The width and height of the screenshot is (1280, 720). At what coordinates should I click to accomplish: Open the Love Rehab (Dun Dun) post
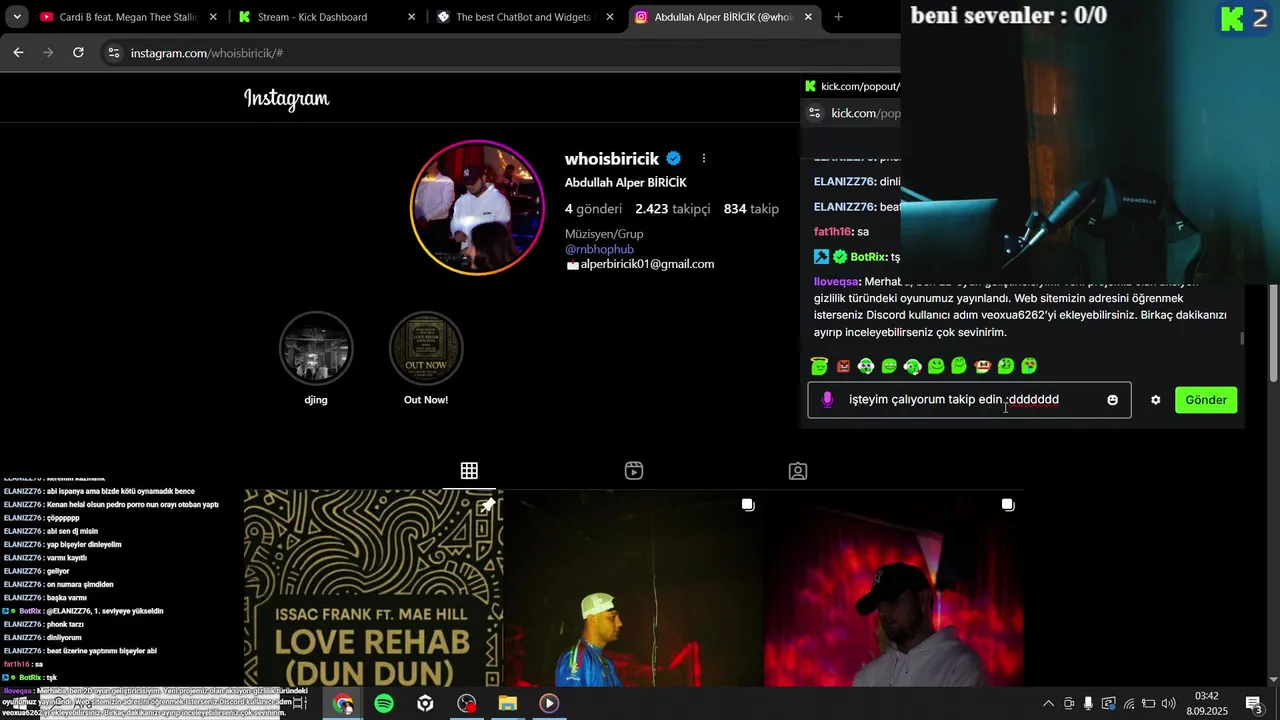pyautogui.click(x=373, y=588)
